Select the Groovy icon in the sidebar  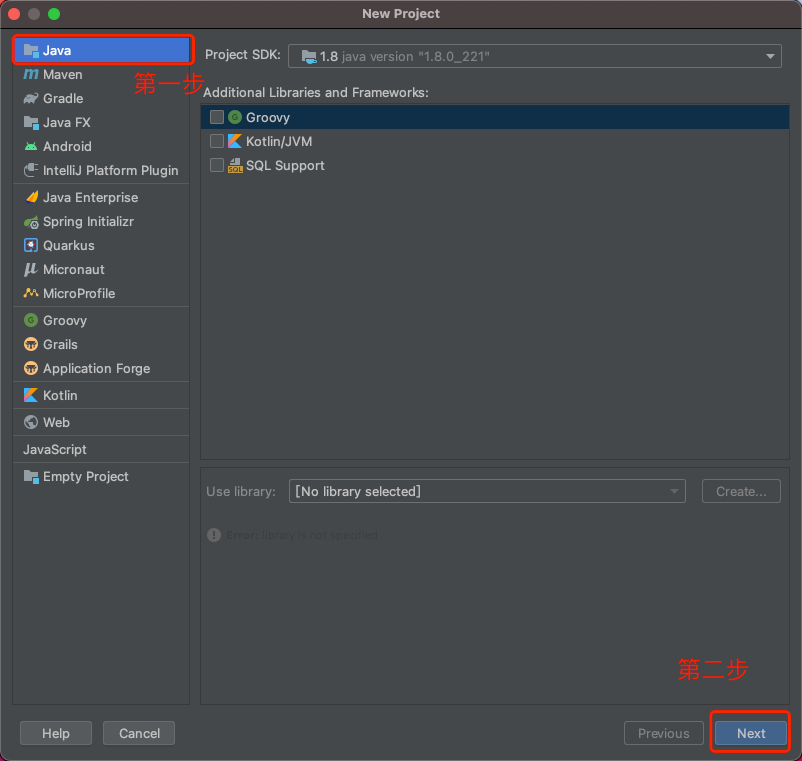(x=31, y=321)
